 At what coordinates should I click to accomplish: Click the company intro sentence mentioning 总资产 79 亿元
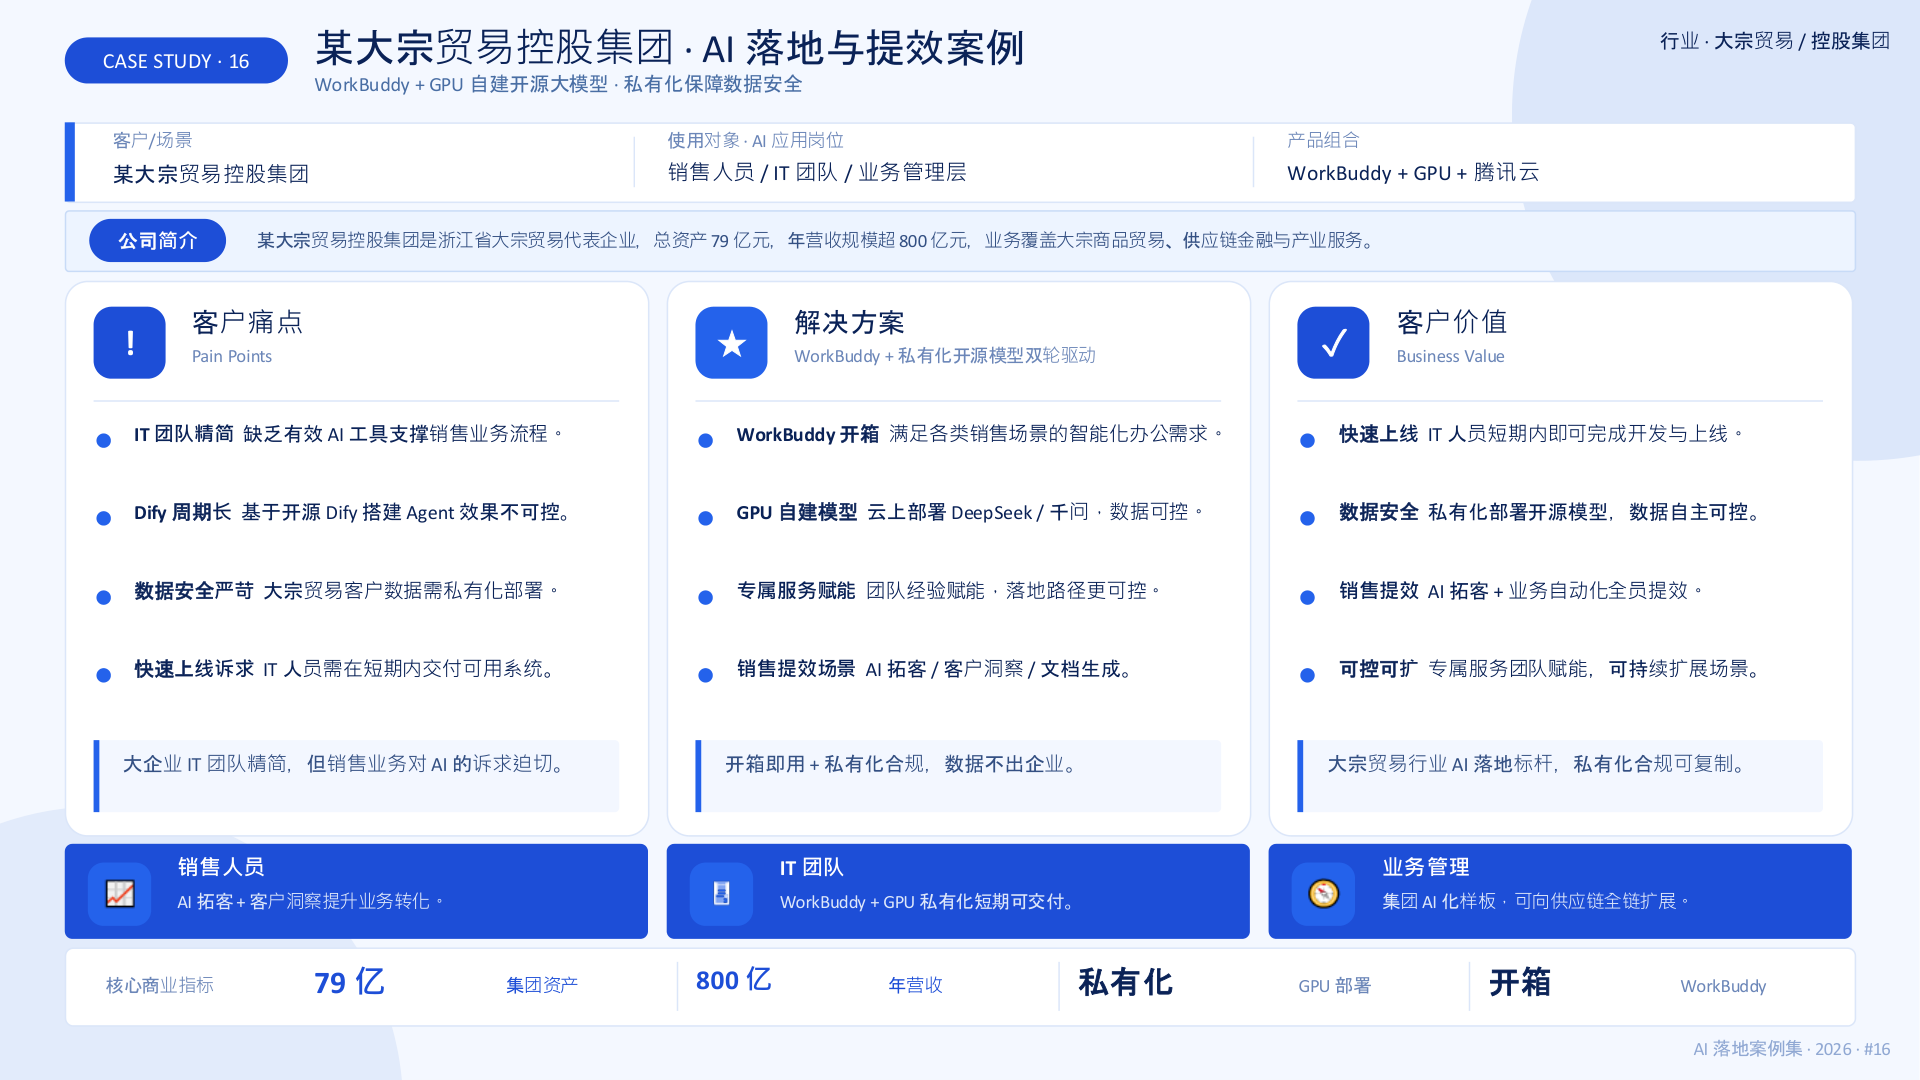point(818,241)
